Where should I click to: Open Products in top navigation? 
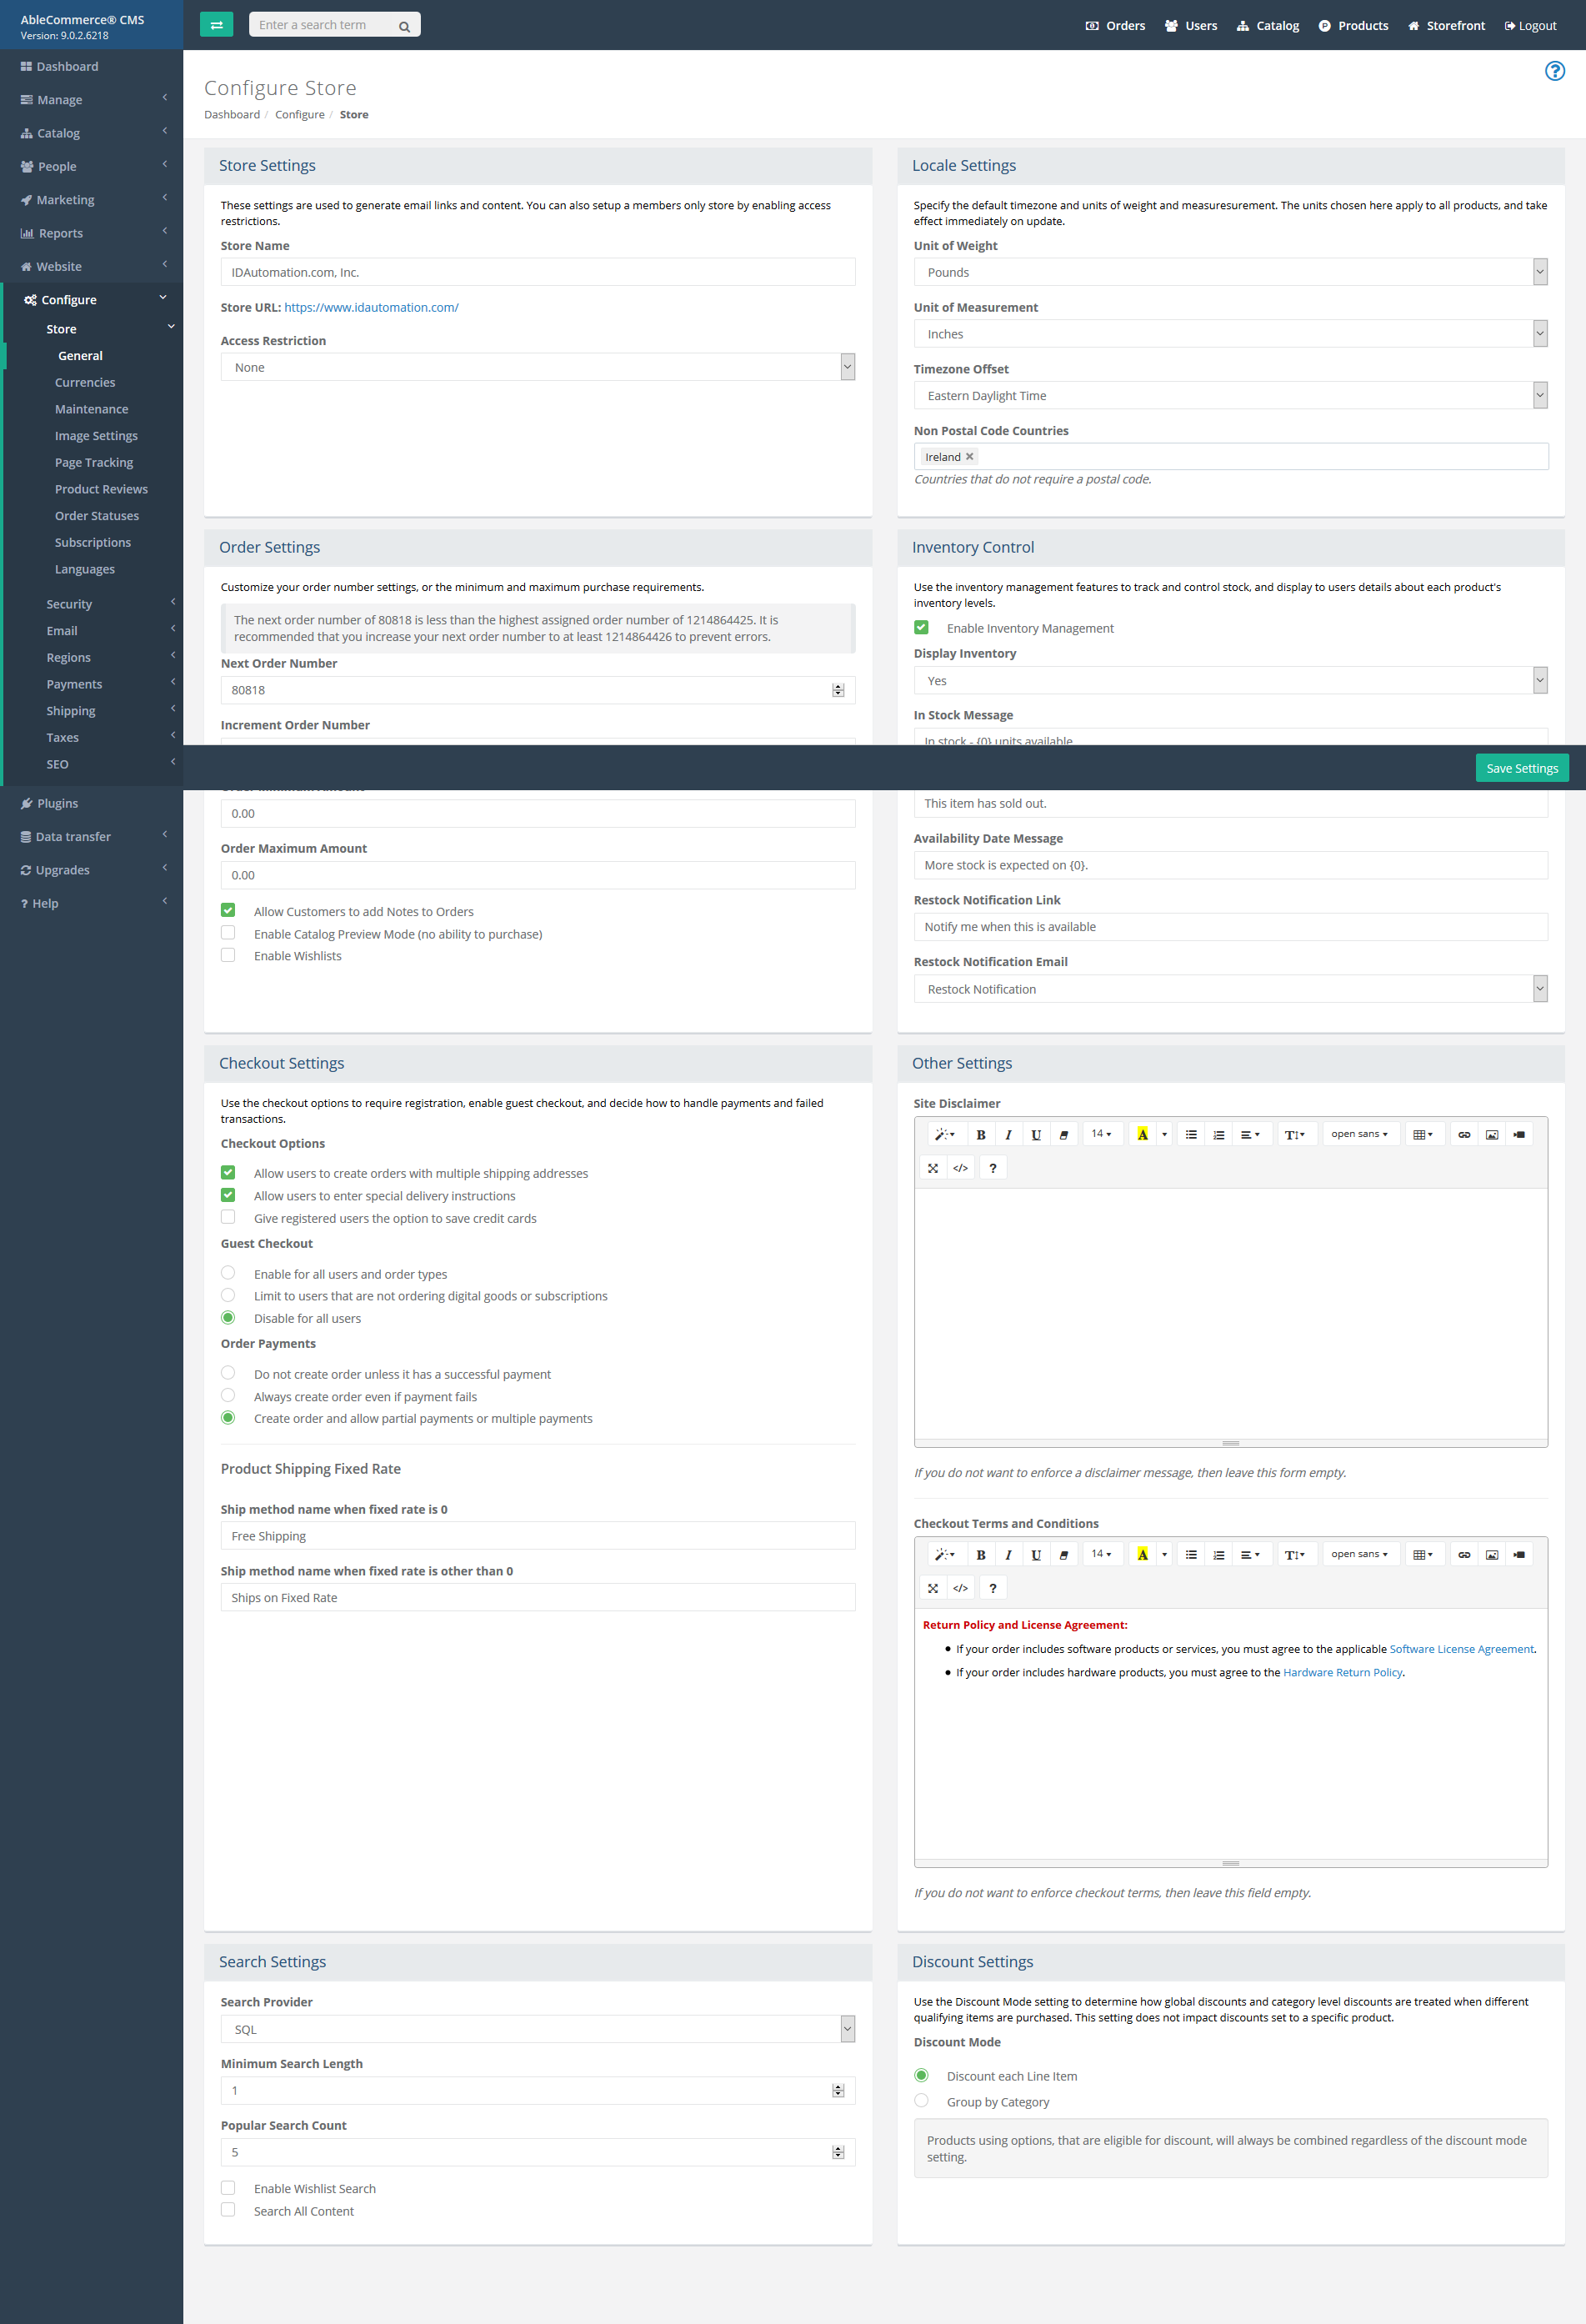[1353, 26]
